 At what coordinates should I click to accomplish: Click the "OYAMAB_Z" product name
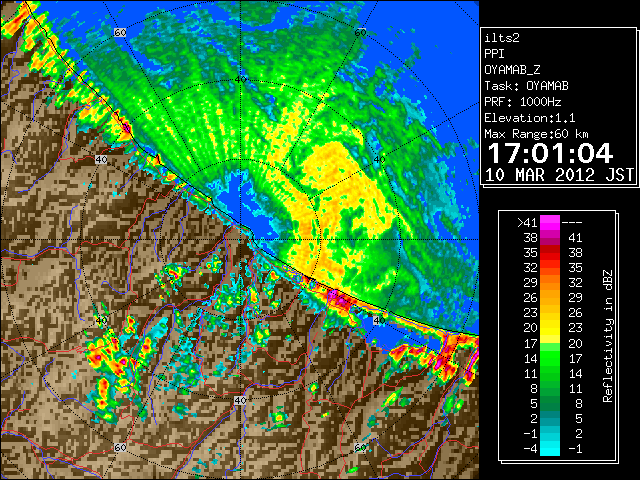click(512, 70)
